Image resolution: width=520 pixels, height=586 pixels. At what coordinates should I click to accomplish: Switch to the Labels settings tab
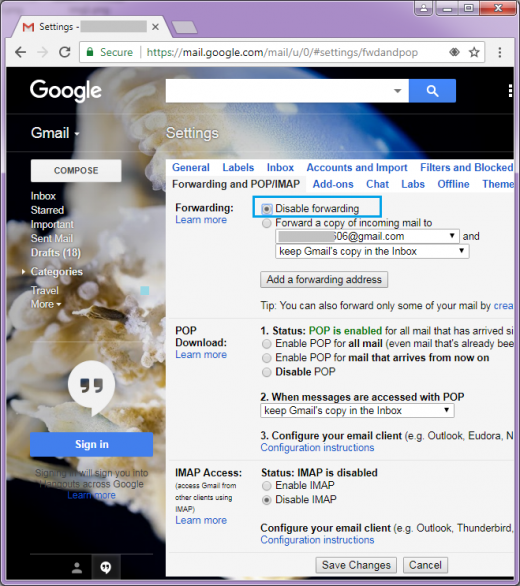pyautogui.click(x=238, y=167)
